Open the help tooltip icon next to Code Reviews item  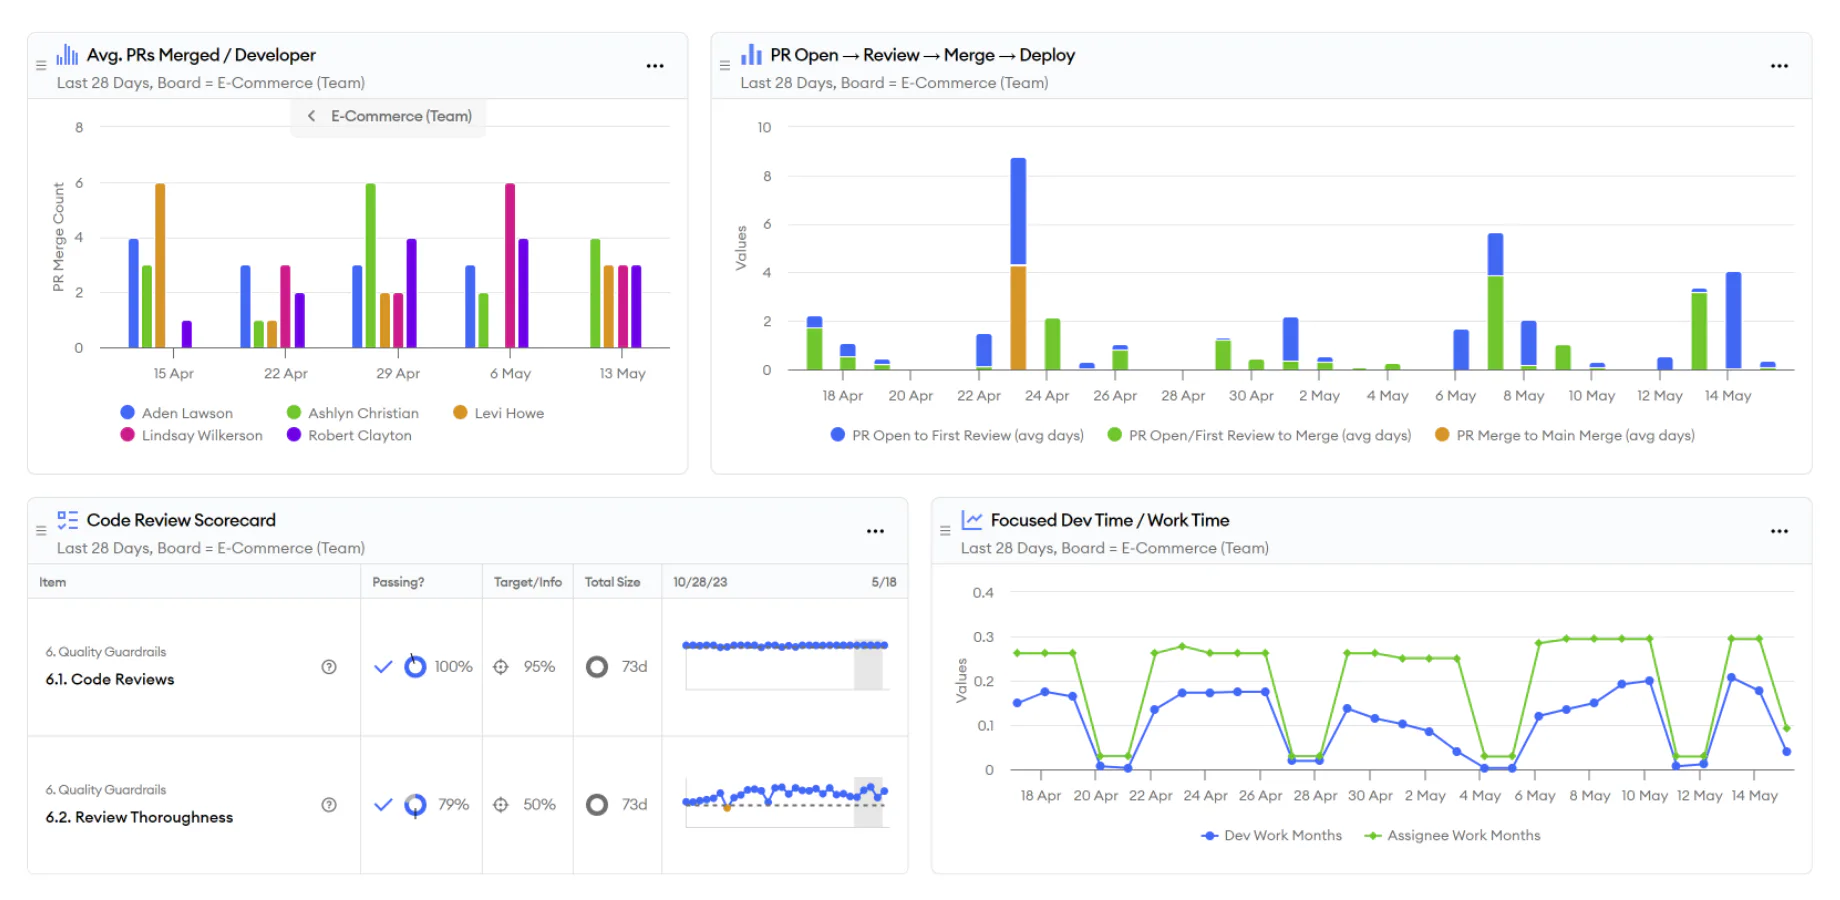328,666
